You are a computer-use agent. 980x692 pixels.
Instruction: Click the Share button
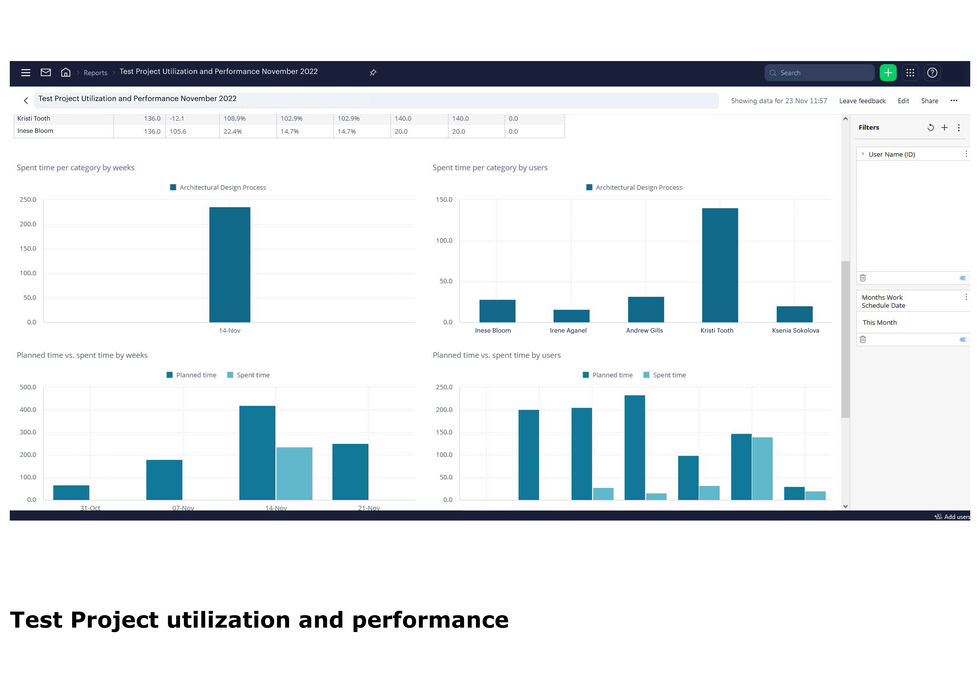point(929,101)
